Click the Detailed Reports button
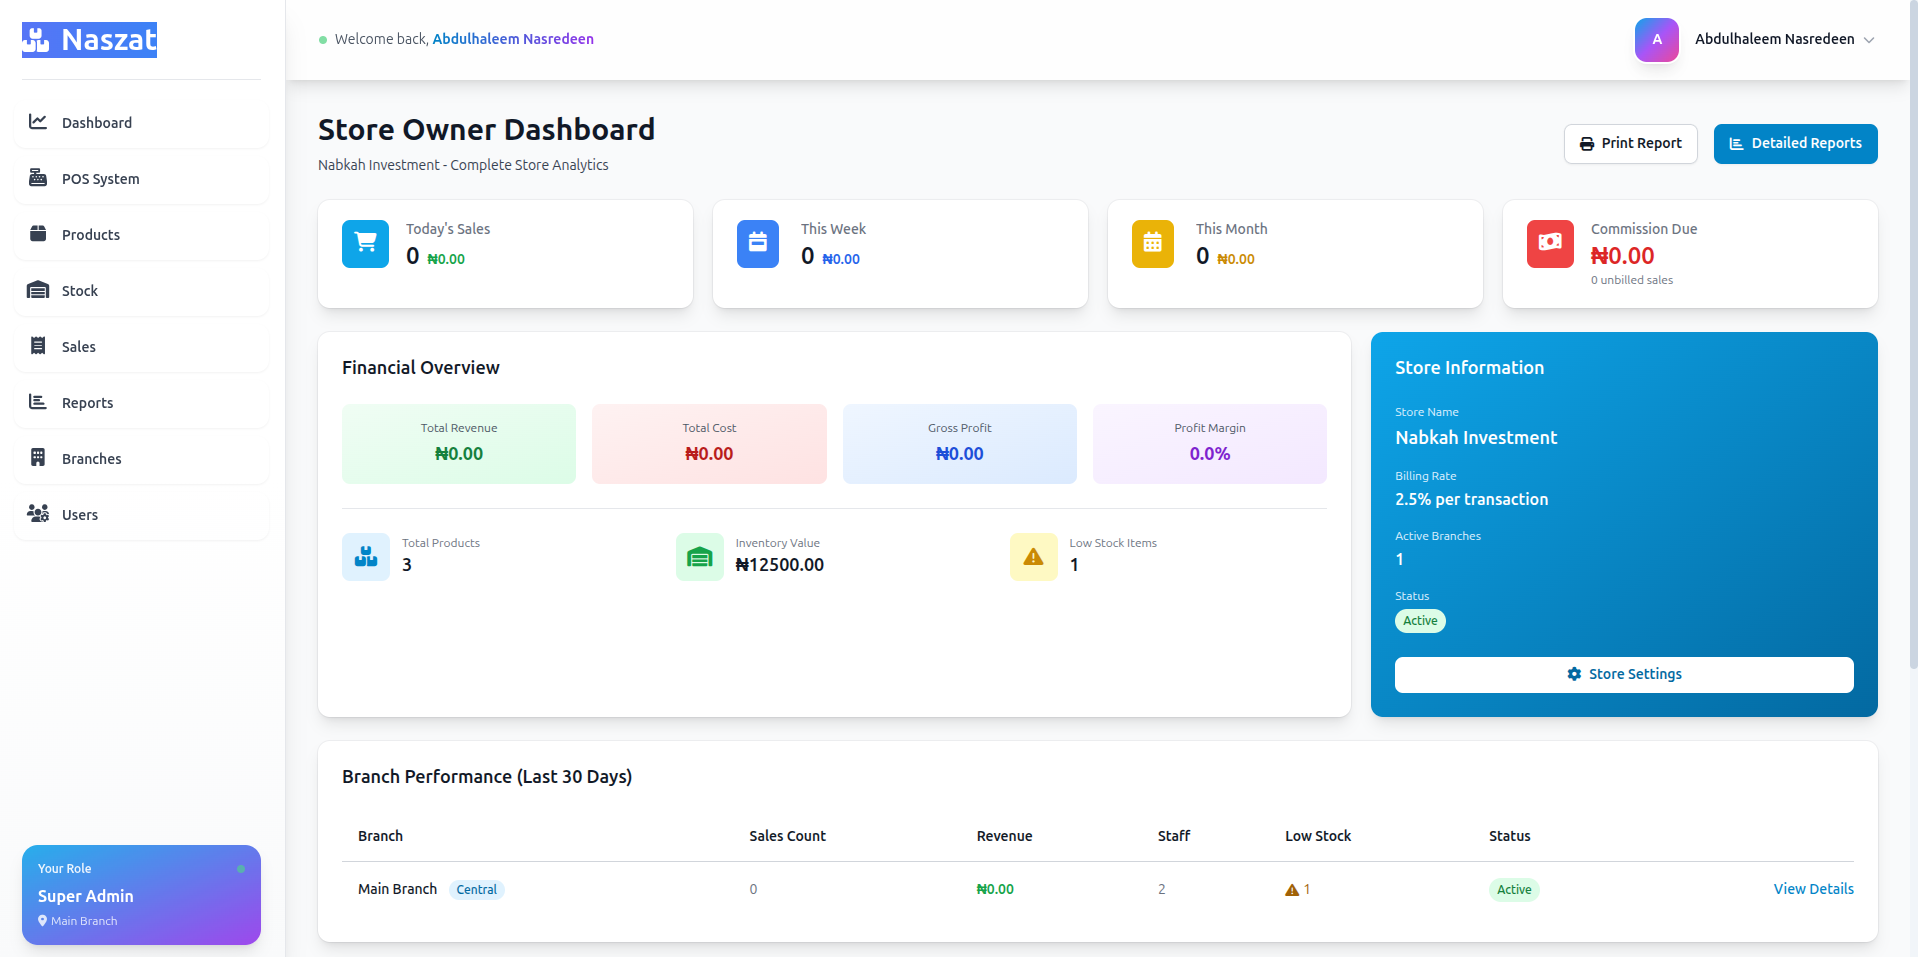Screen dimensions: 1918x957 tap(1795, 143)
